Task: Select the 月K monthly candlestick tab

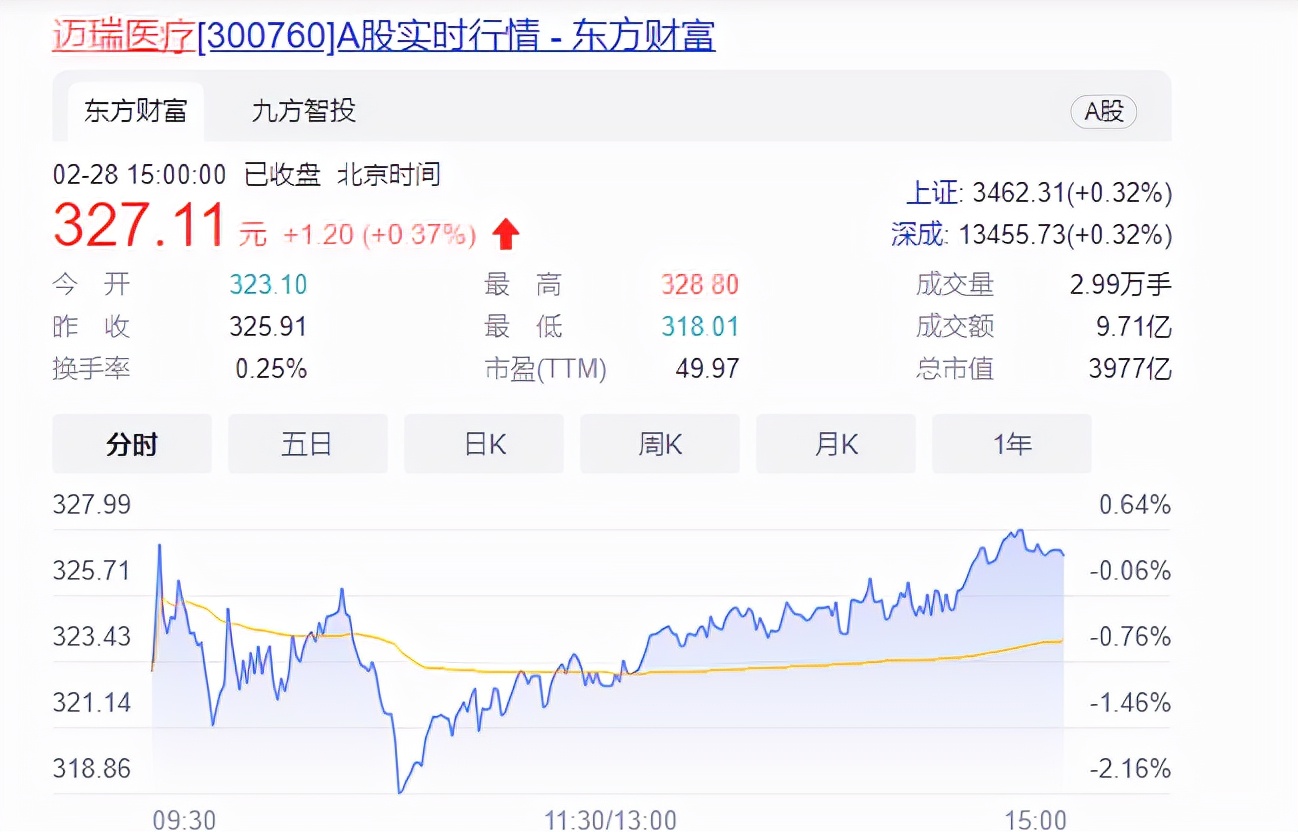Action: coord(836,444)
